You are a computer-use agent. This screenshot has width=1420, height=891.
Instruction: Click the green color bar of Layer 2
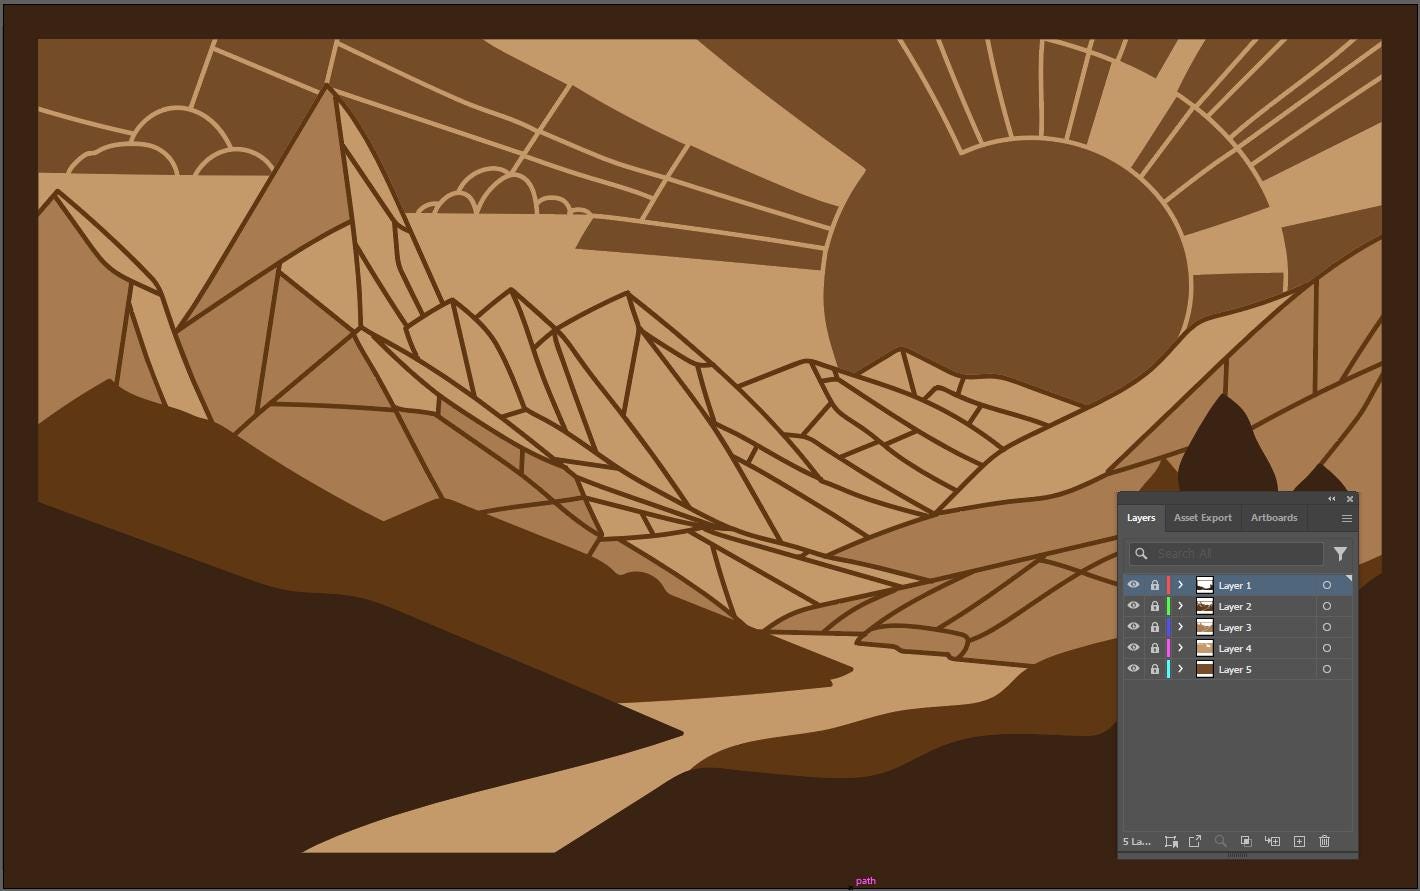(x=1168, y=606)
